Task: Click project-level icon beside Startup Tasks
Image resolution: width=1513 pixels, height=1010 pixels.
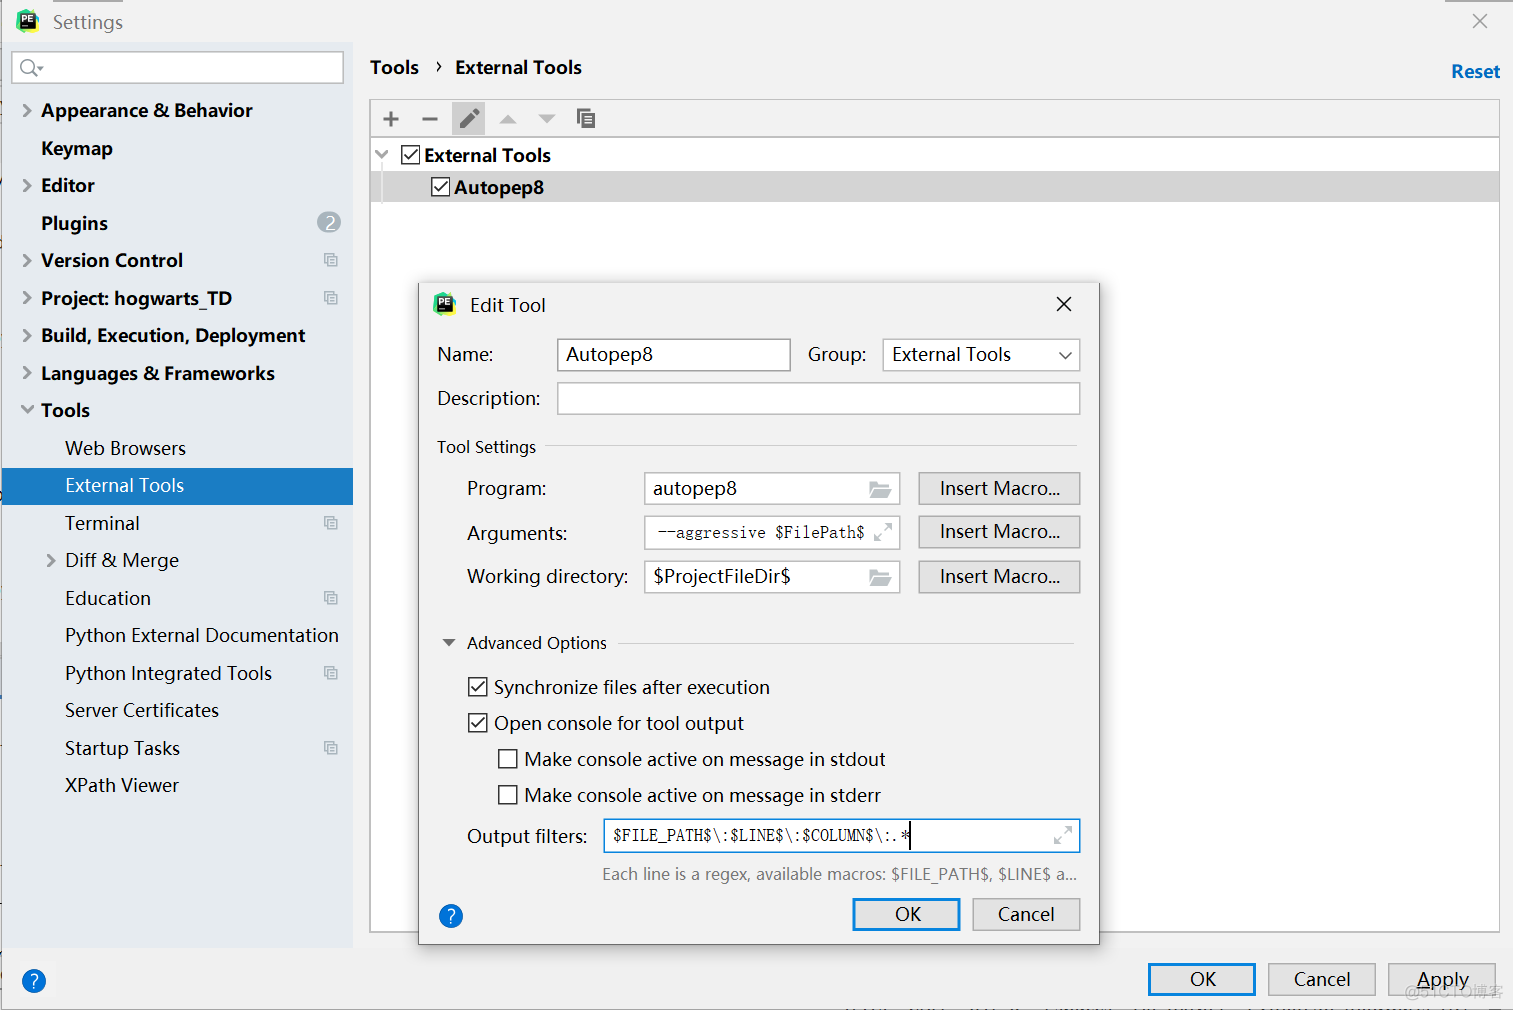Action: point(331,748)
